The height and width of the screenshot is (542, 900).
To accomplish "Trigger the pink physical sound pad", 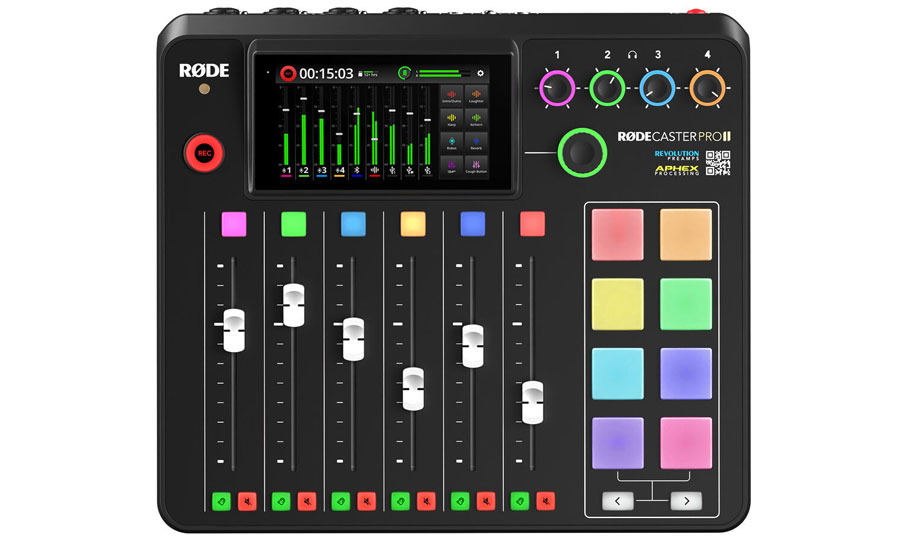I will 686,443.
